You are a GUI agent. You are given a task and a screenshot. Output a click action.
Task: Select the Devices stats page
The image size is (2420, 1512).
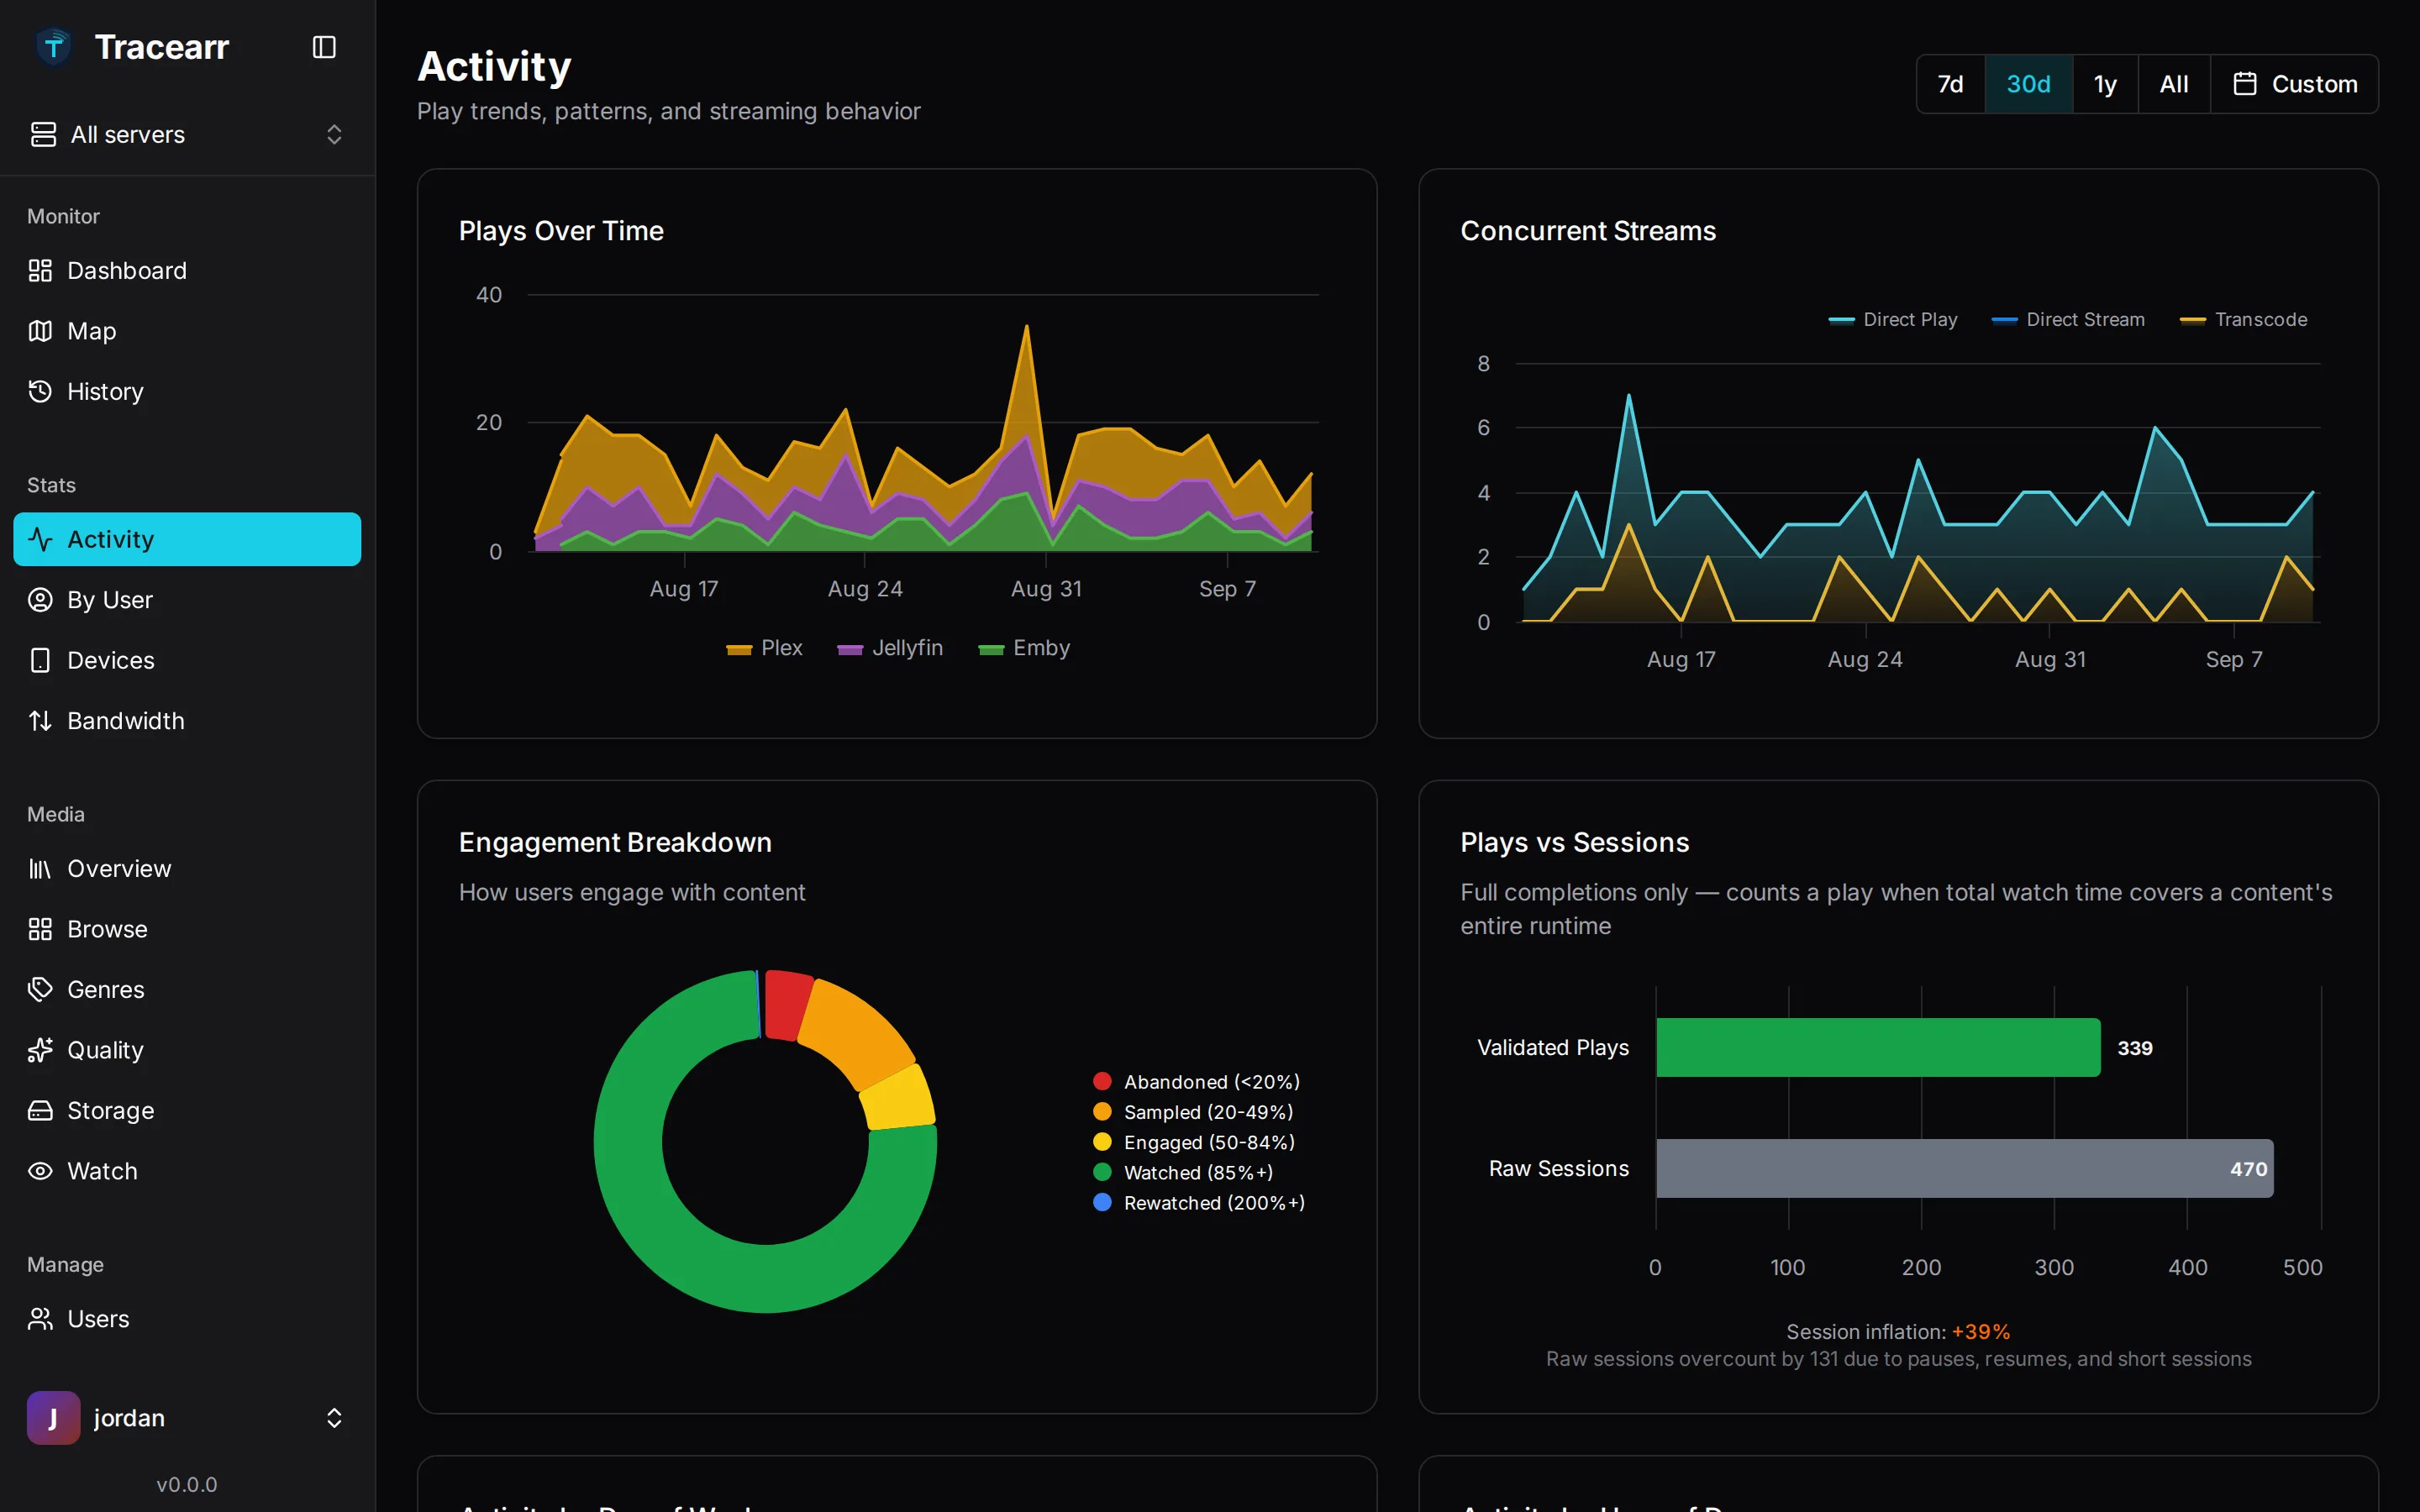[x=187, y=660]
